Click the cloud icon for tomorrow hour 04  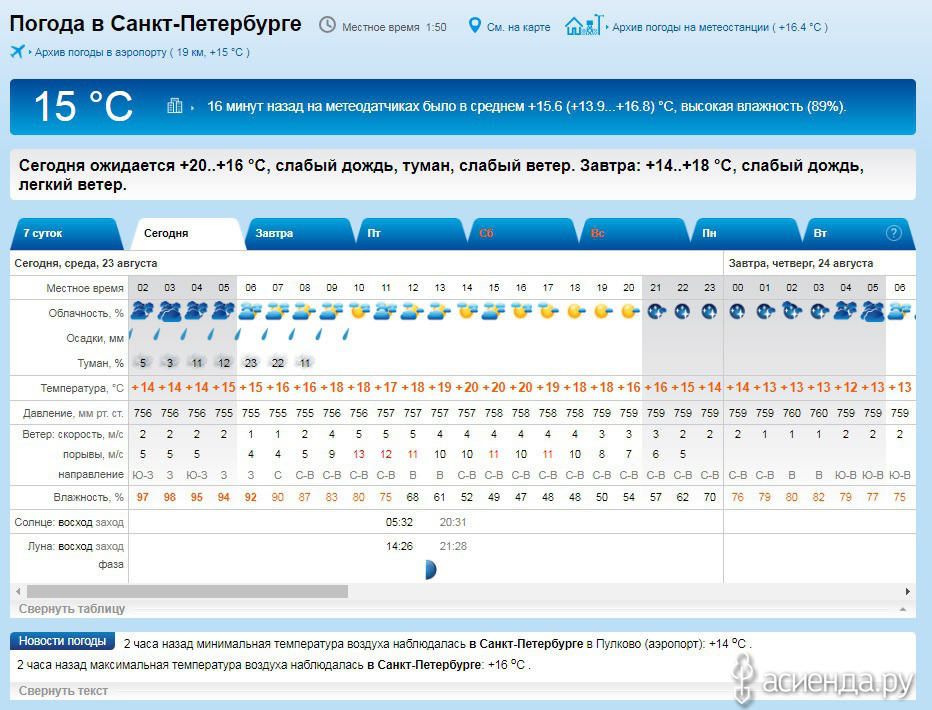(845, 311)
